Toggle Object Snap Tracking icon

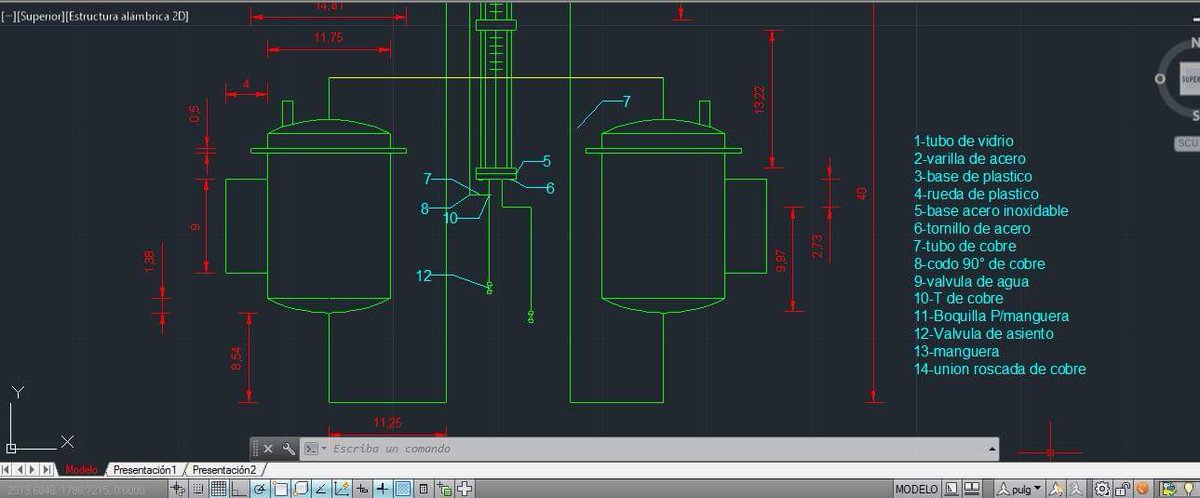(x=321, y=489)
